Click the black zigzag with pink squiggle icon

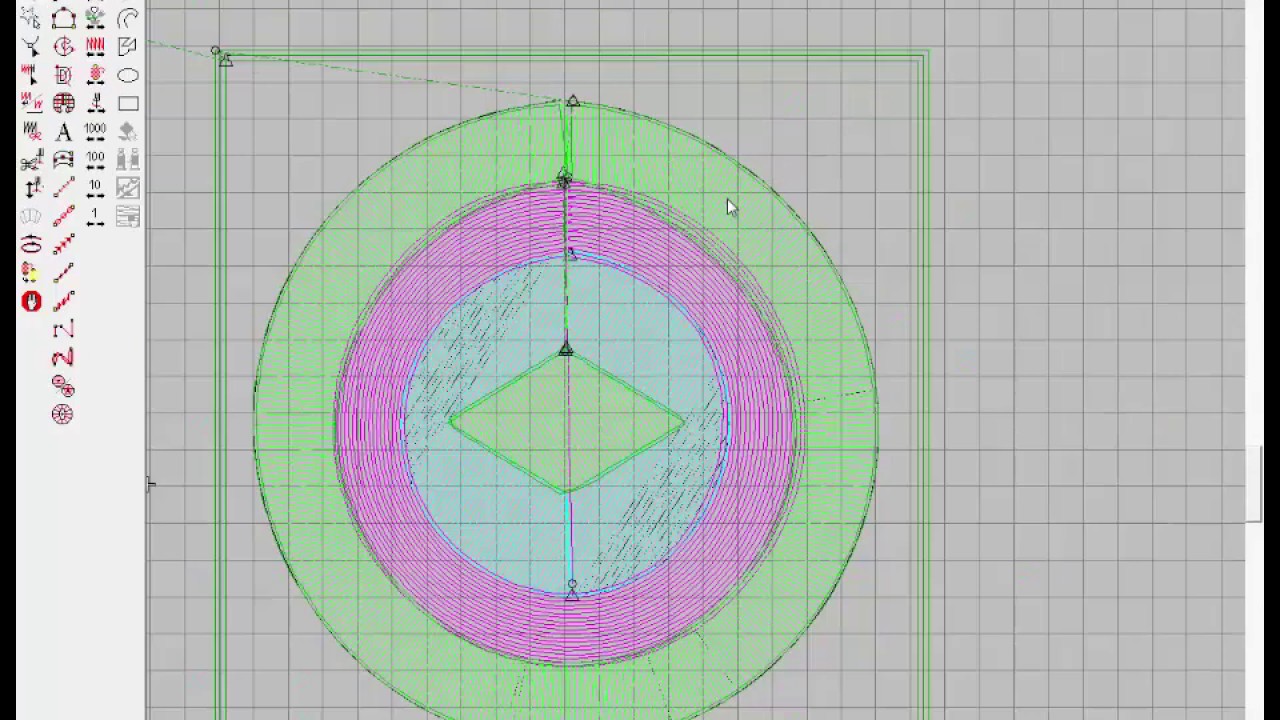click(x=31, y=131)
